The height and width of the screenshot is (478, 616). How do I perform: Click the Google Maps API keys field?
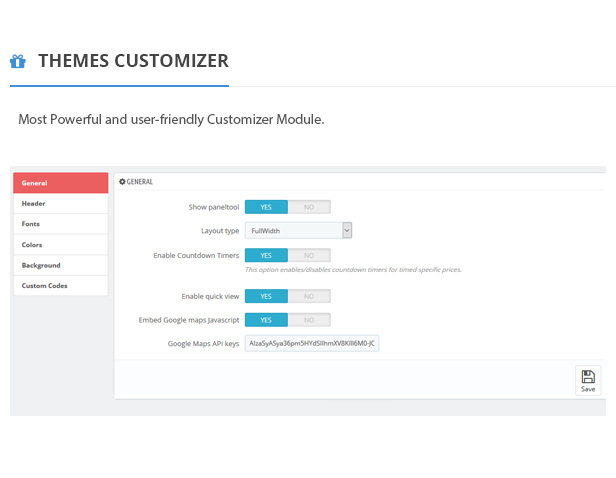(312, 343)
